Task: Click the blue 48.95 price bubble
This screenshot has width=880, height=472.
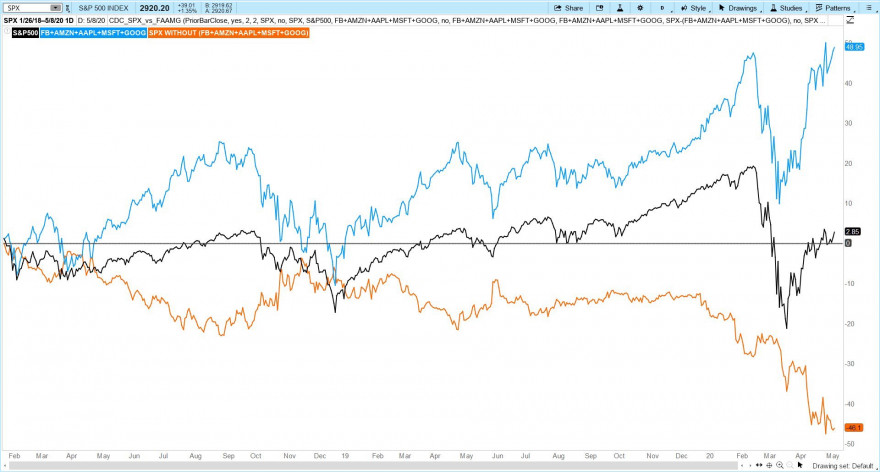Action: (854, 47)
